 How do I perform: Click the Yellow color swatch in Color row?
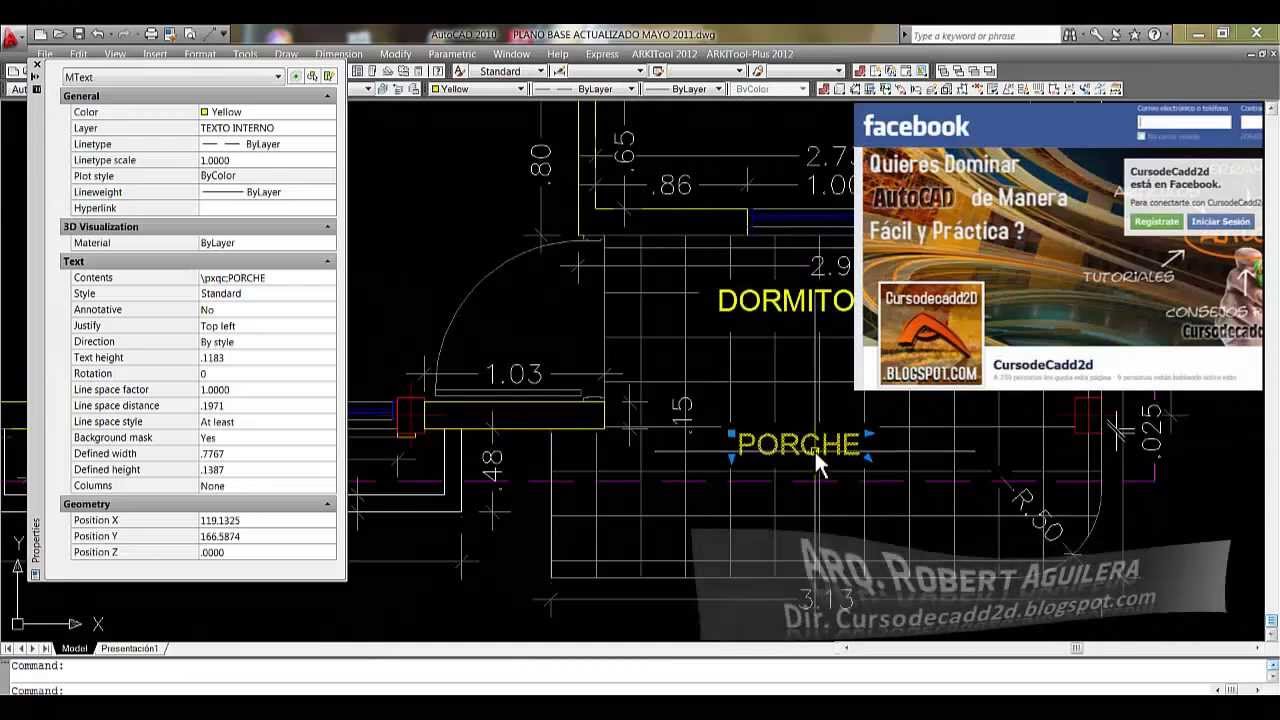(x=205, y=112)
